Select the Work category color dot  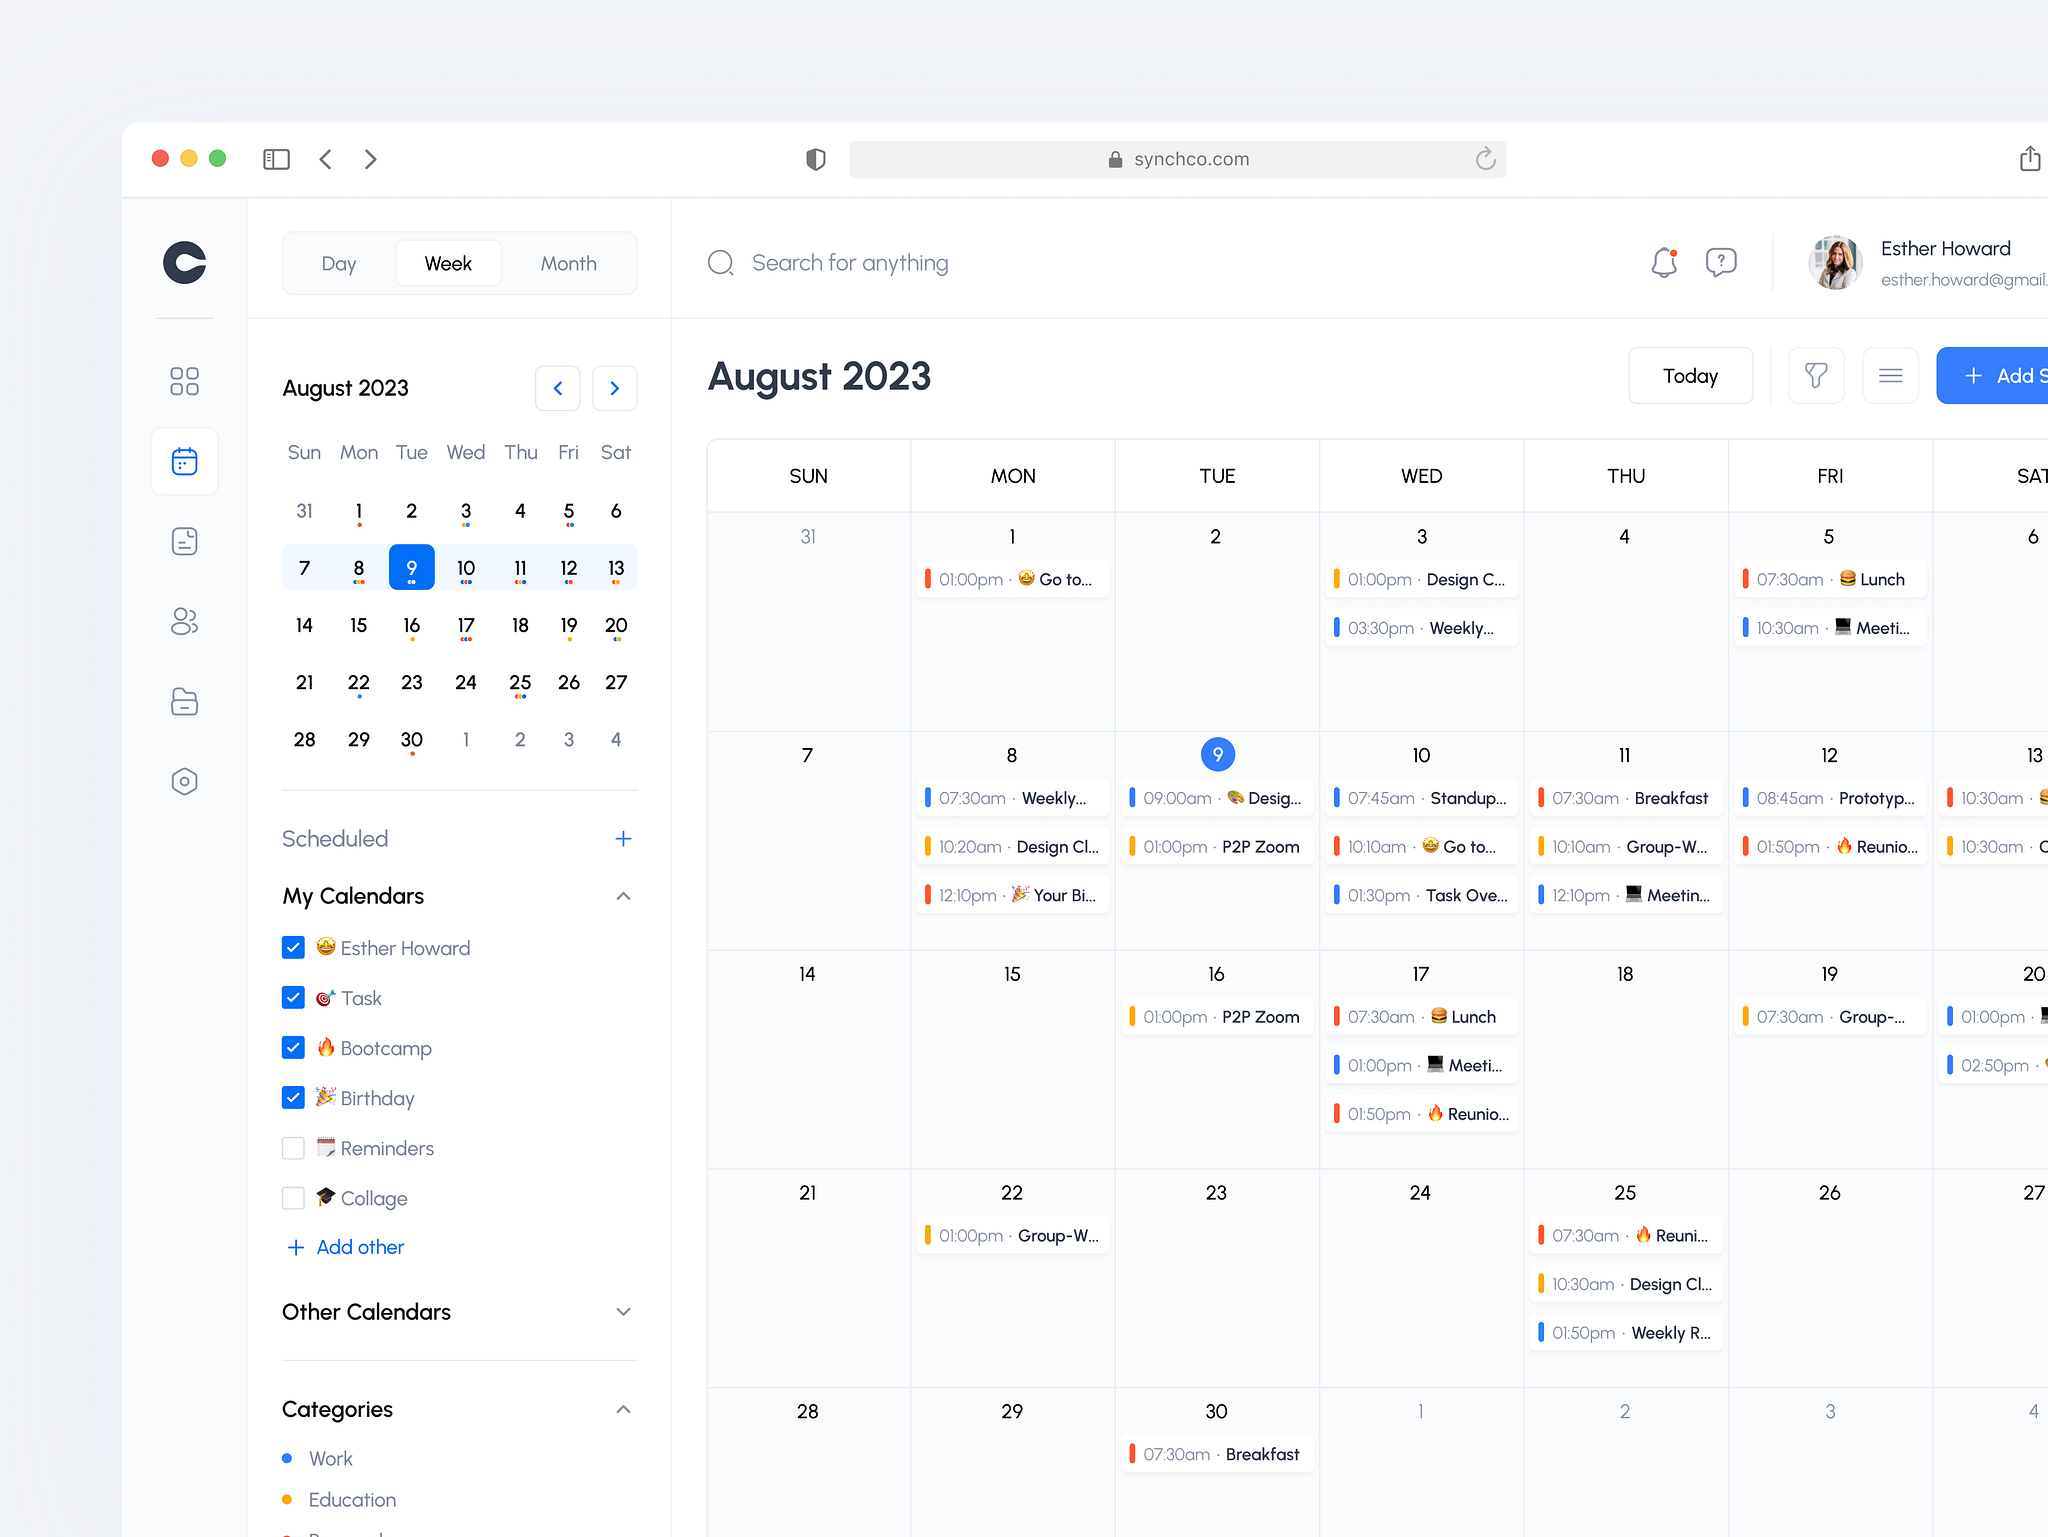click(288, 1458)
